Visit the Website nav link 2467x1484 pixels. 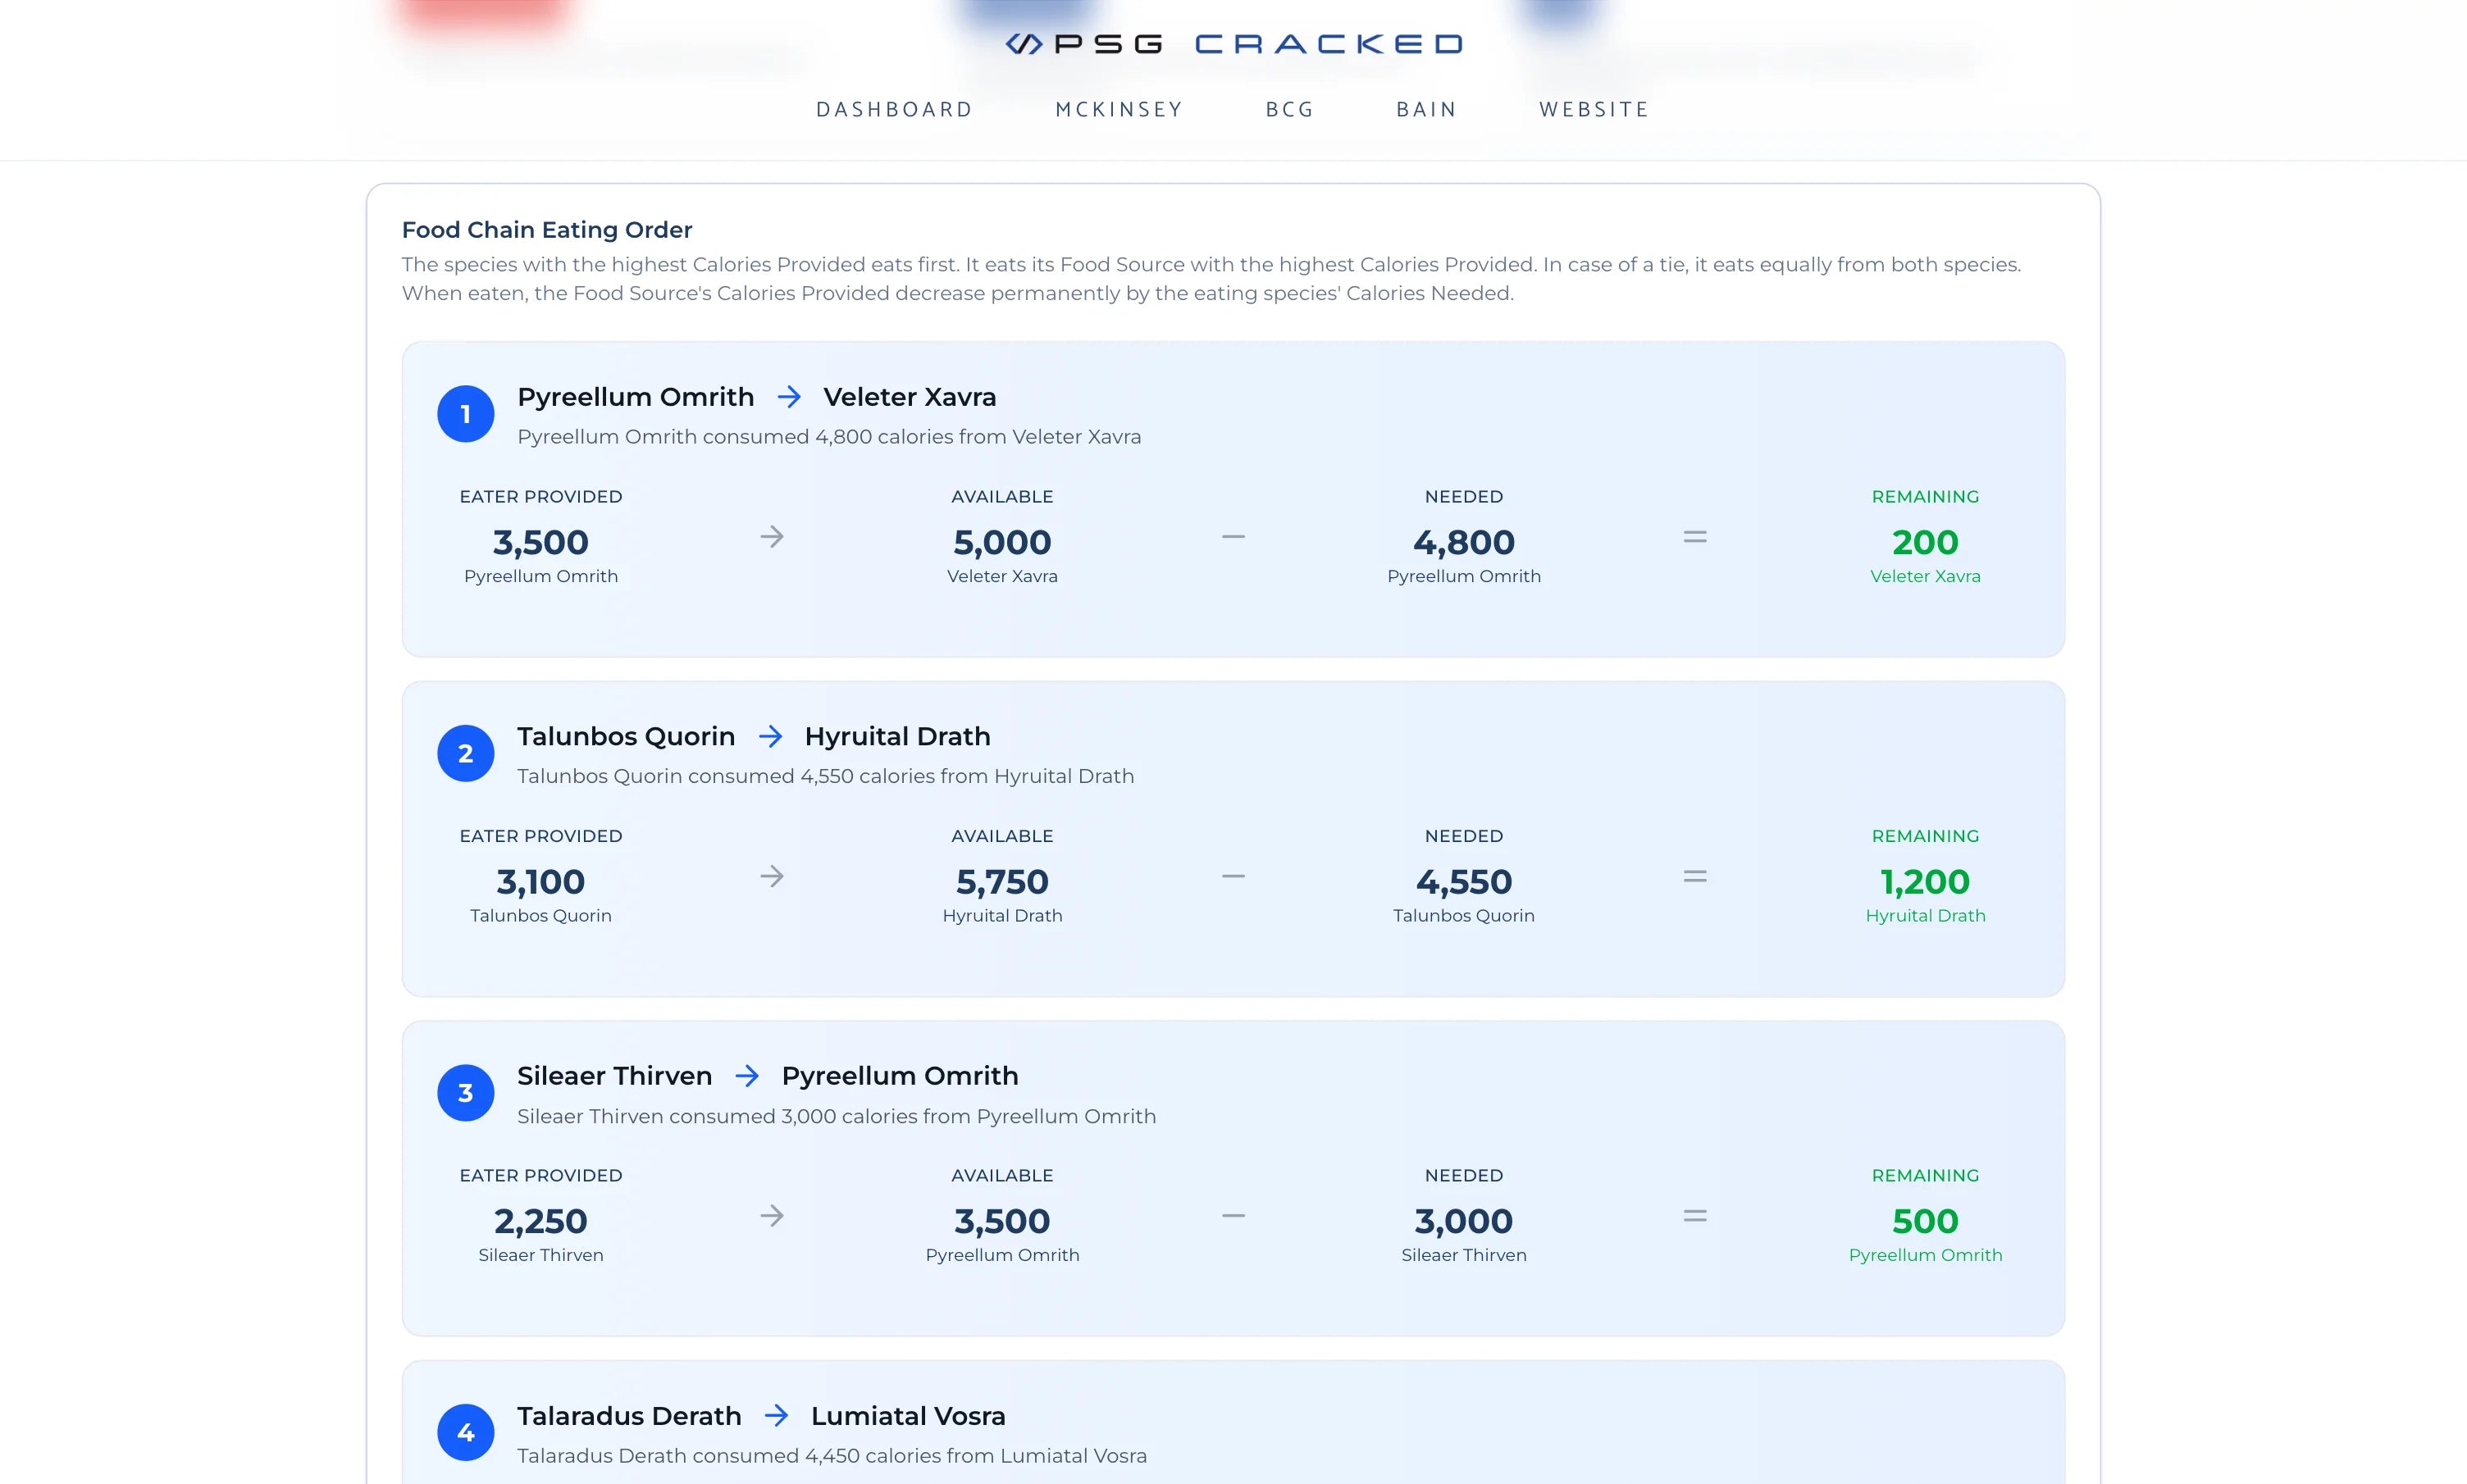[1594, 110]
